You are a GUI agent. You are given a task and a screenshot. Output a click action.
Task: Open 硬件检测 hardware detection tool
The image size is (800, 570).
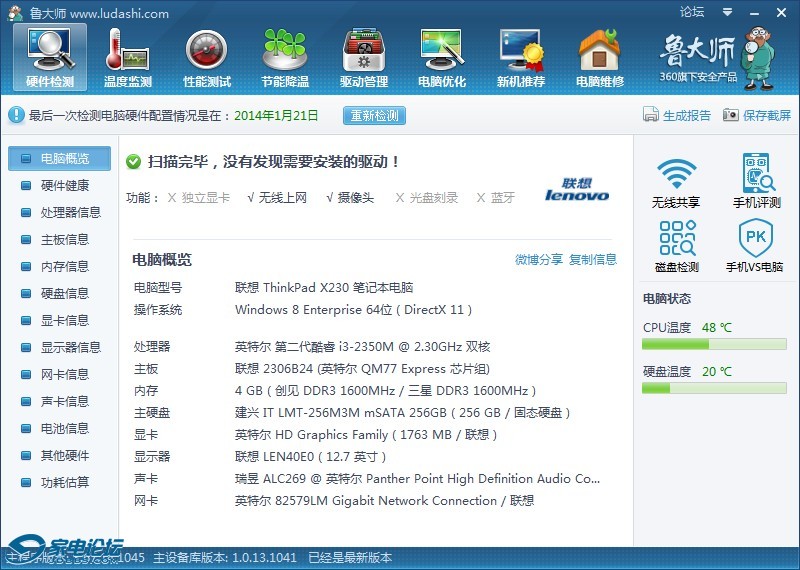pos(50,57)
